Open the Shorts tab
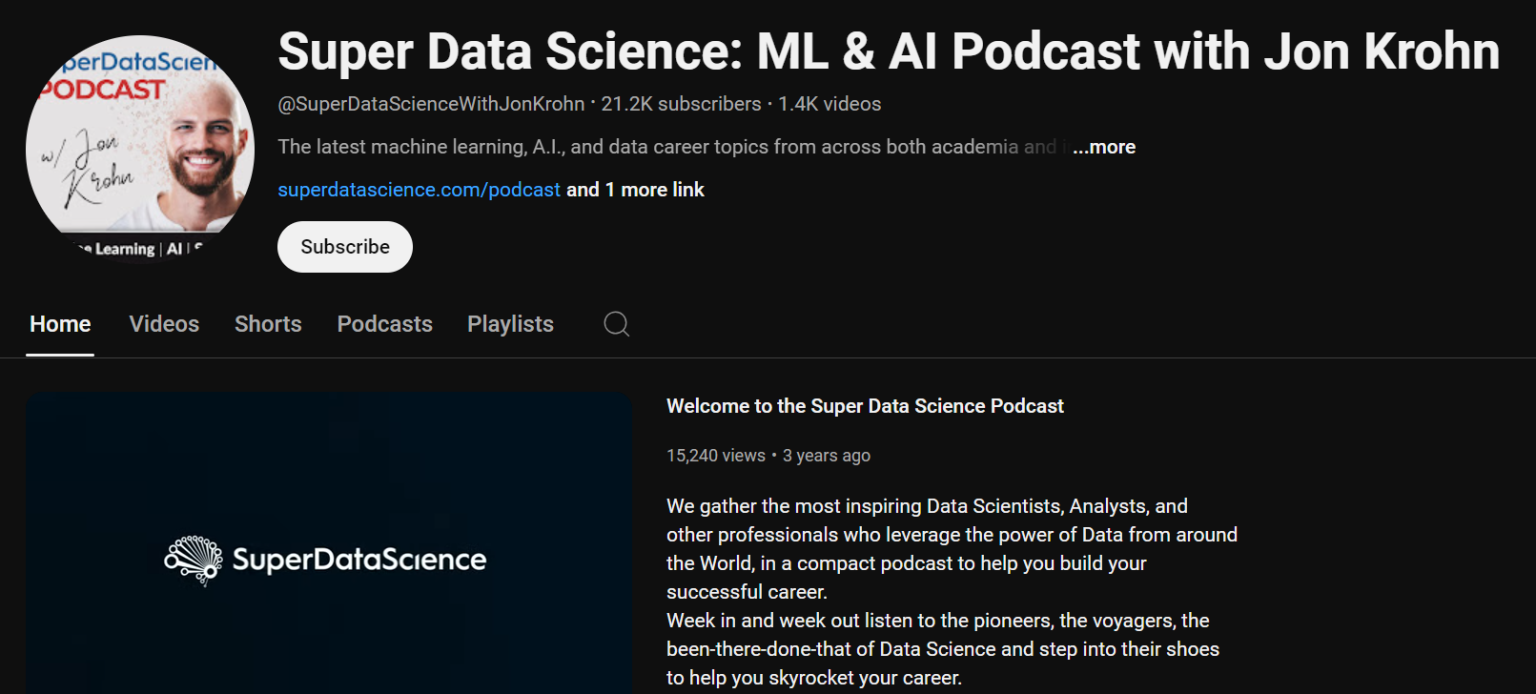Viewport: 1536px width, 694px height. tap(267, 323)
